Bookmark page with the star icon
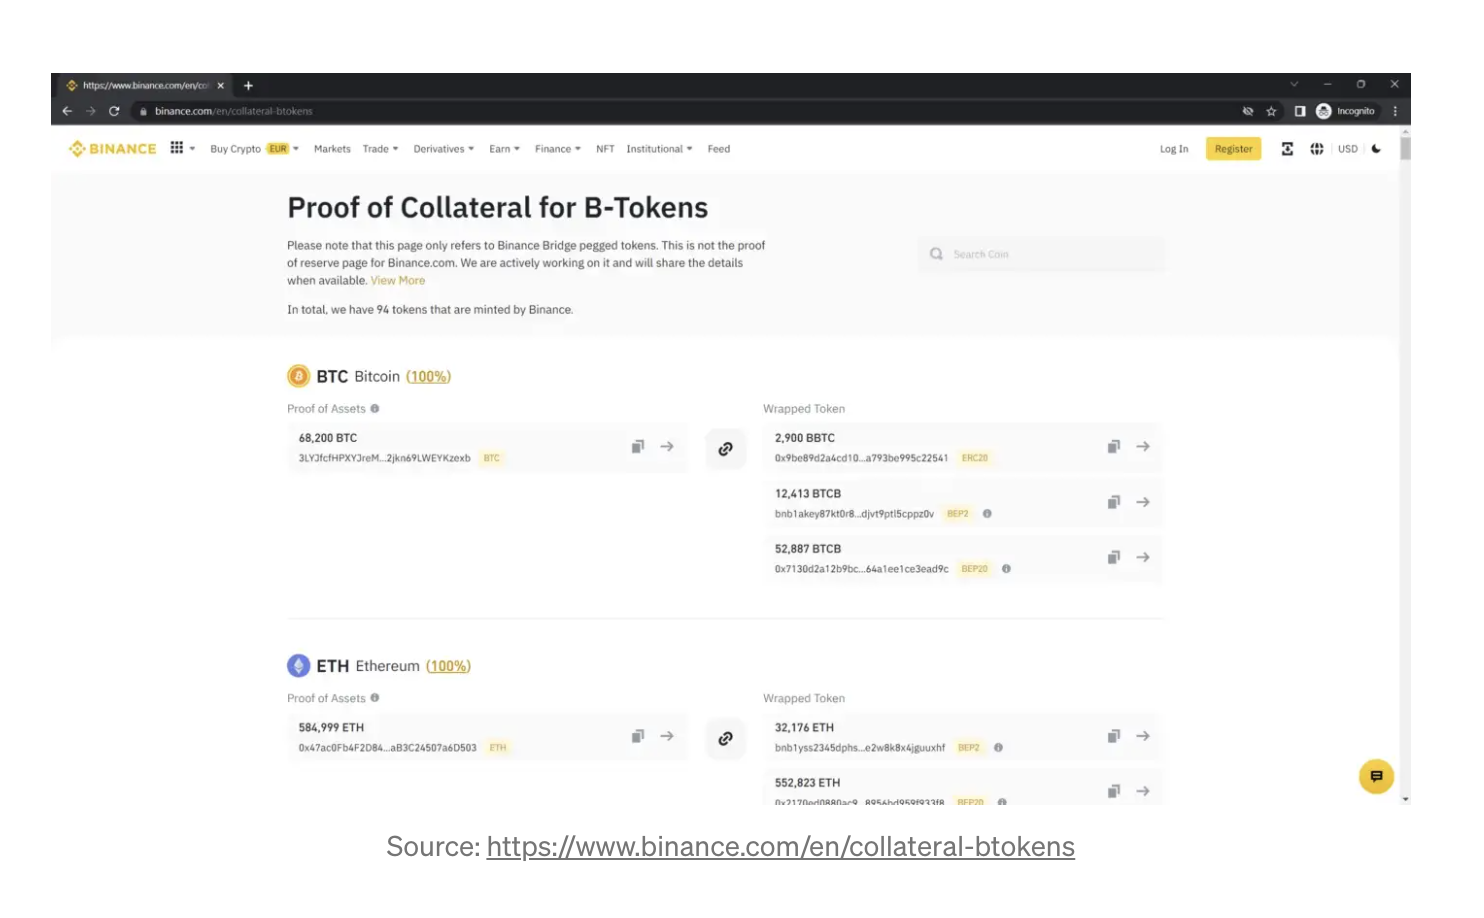 click(x=1271, y=111)
